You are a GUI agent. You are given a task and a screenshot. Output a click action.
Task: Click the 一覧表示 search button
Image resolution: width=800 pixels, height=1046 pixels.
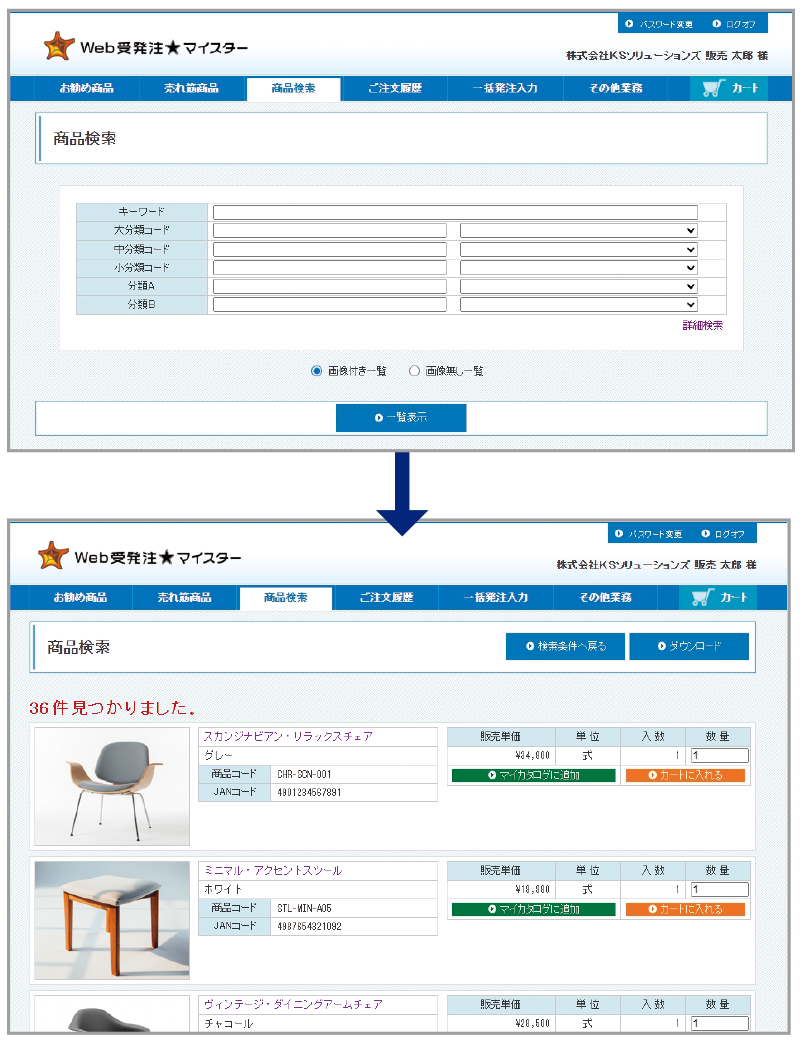(401, 417)
